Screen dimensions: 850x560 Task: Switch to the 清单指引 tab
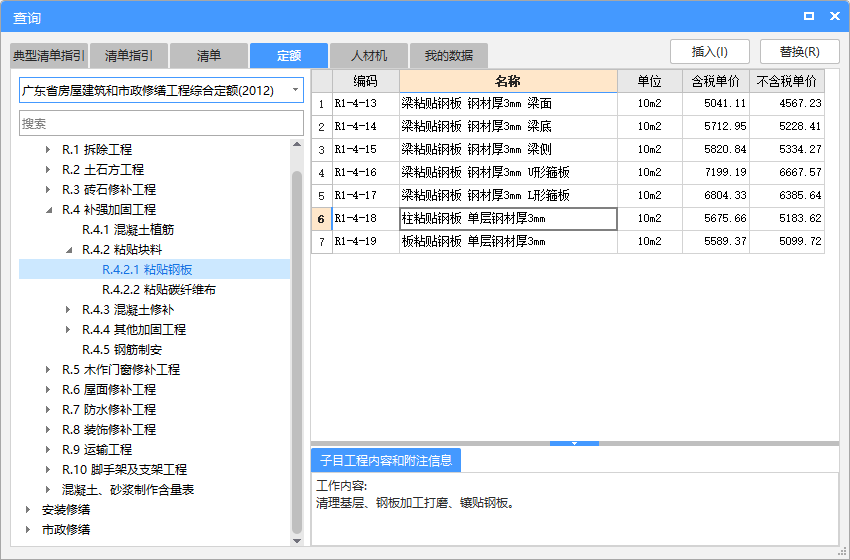tap(128, 55)
